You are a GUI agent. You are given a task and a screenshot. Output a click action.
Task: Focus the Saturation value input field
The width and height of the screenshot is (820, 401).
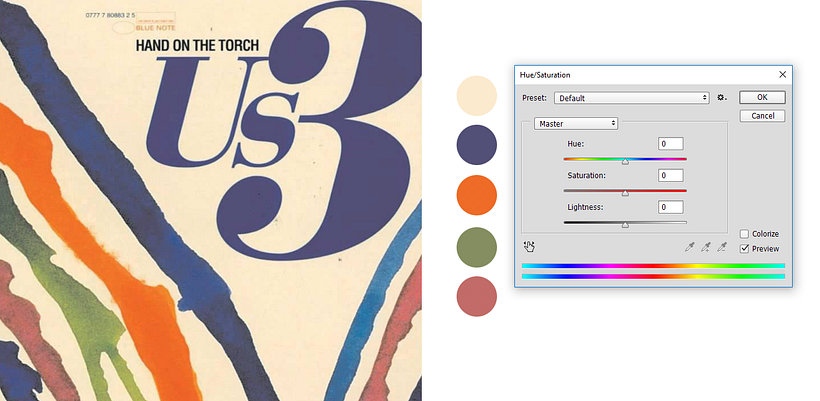coord(670,175)
